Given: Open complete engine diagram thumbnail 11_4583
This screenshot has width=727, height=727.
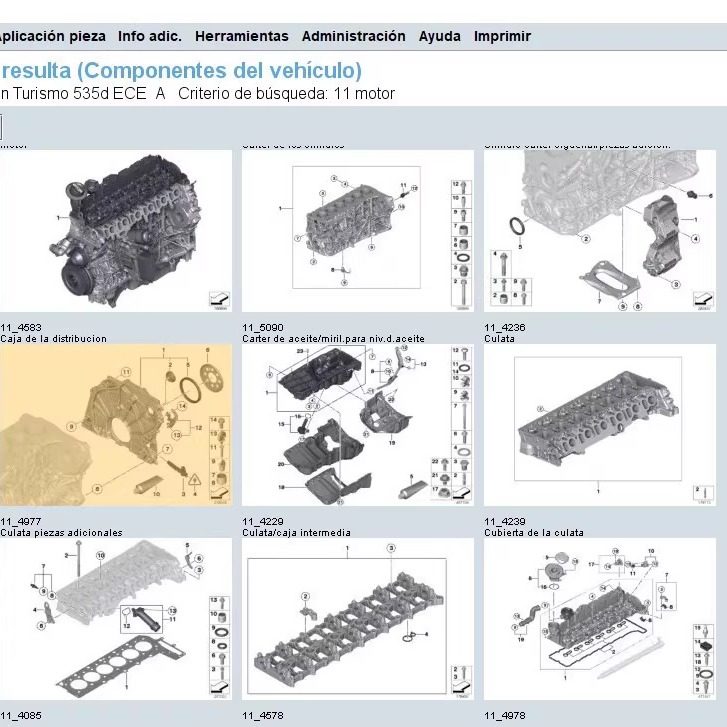Looking at the screenshot, I should pos(116,230).
